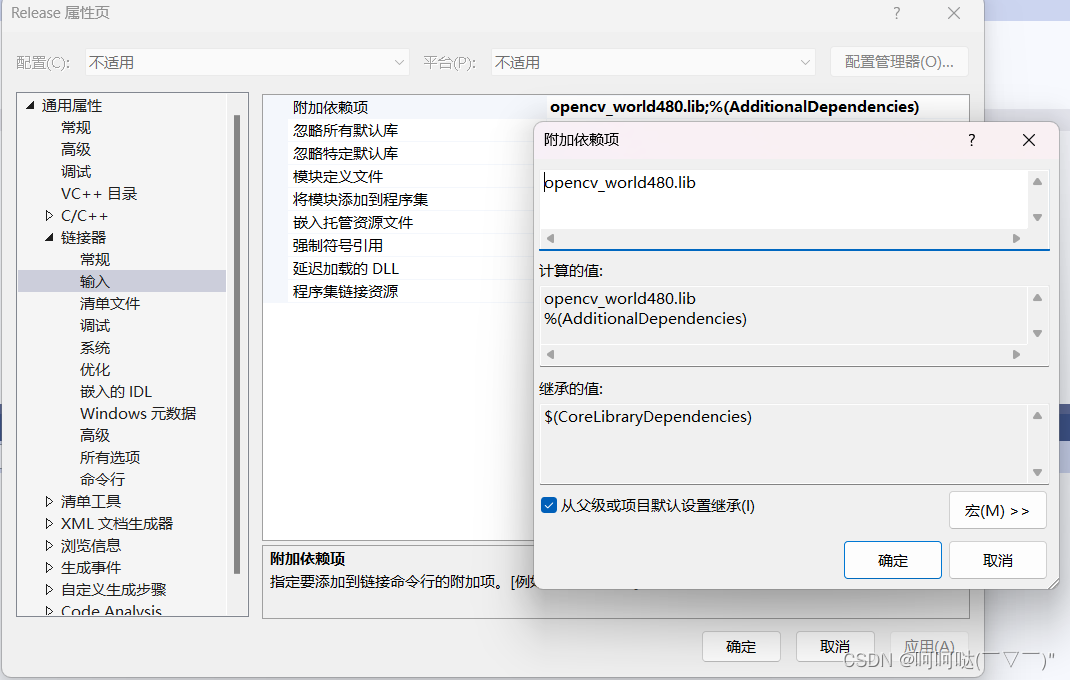
Task: Click the 配置管理器 button
Action: pyautogui.click(x=898, y=61)
